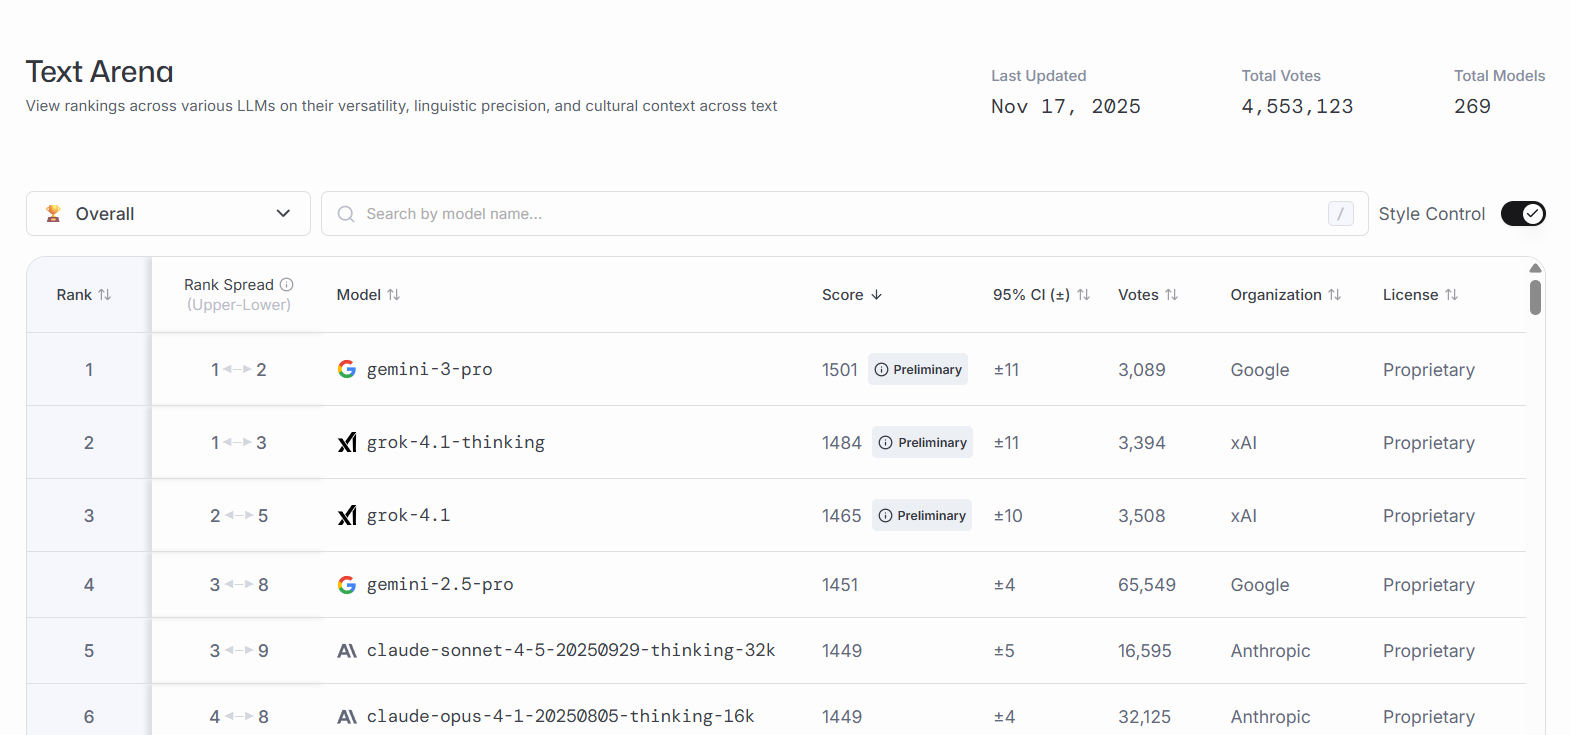1570x735 pixels.
Task: Click the sort arrows next to Rank
Action: [105, 295]
